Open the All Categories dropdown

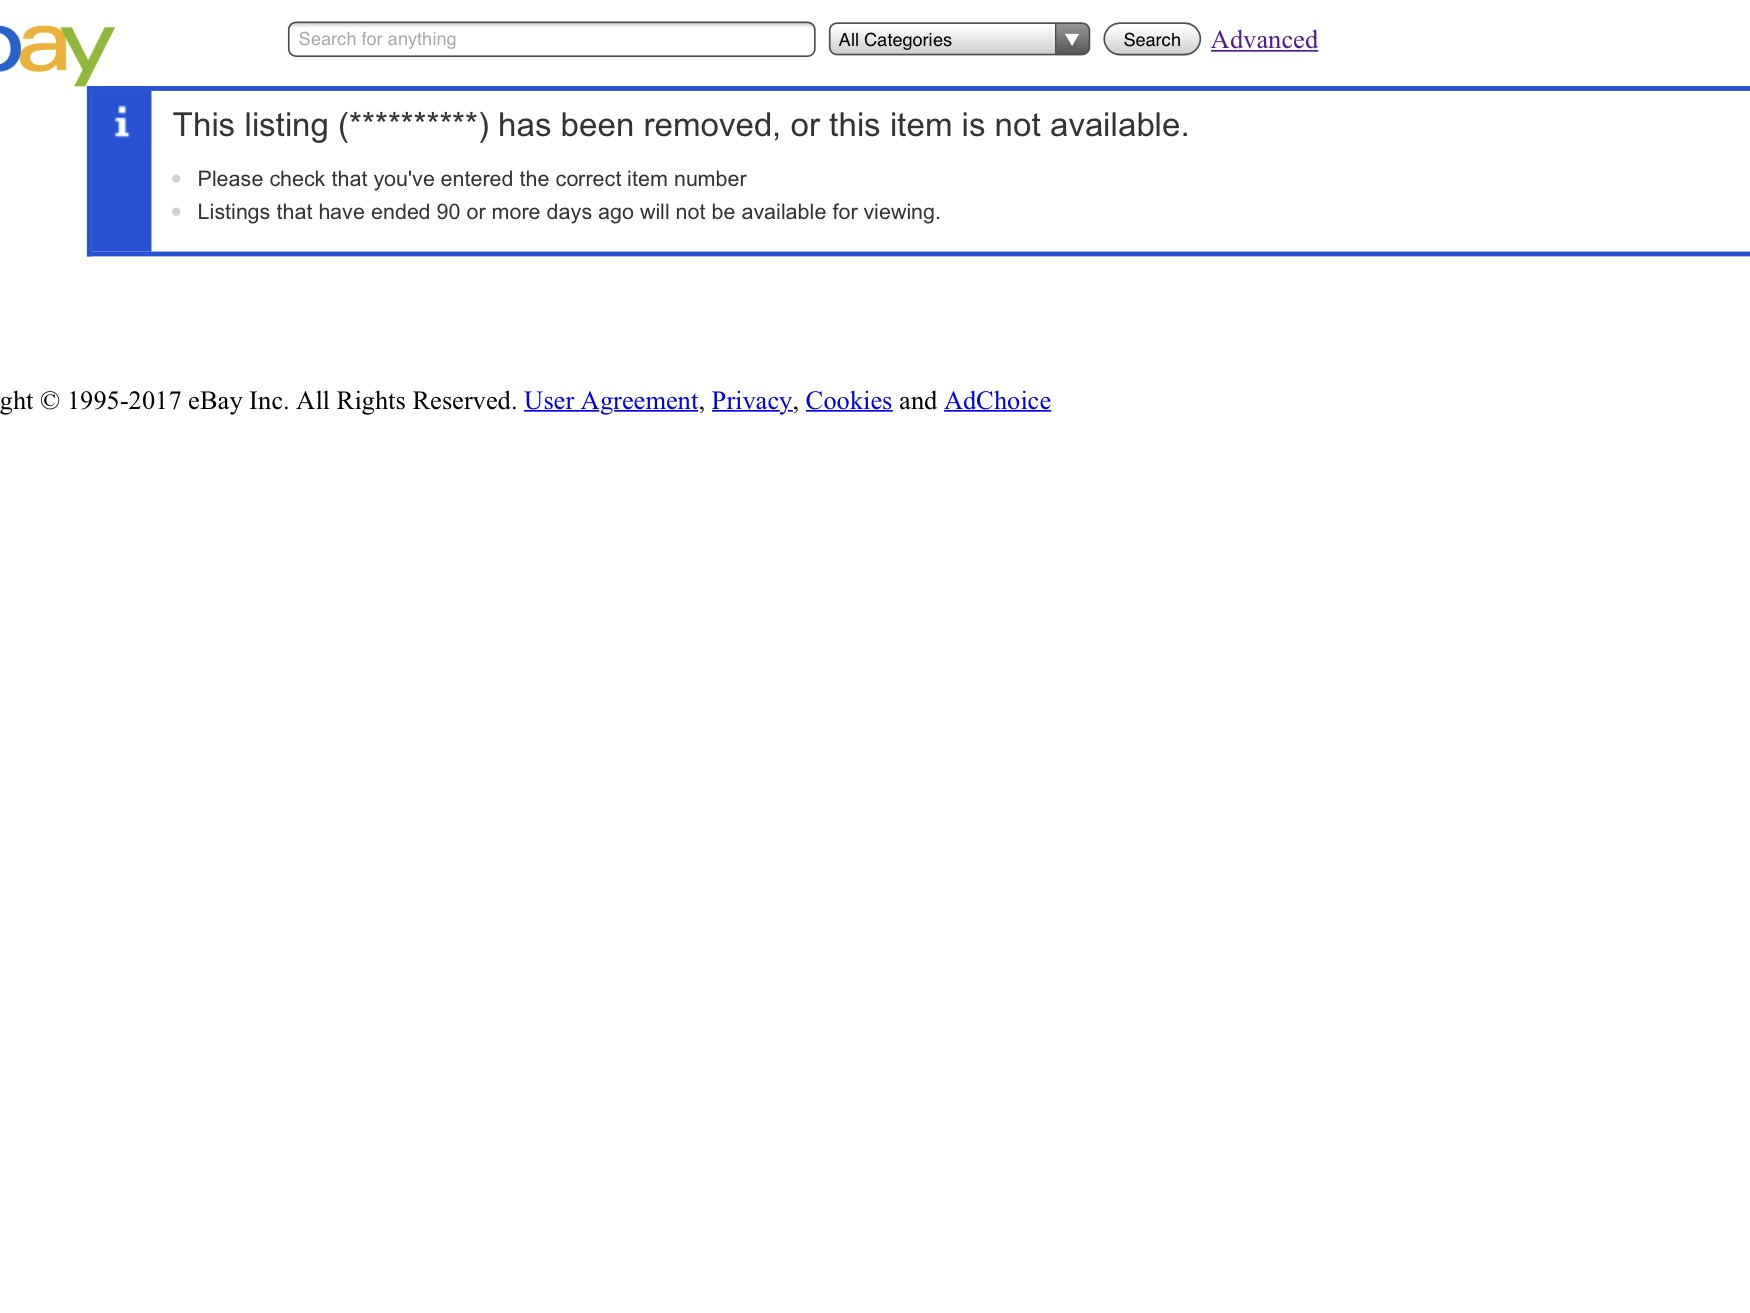[958, 39]
